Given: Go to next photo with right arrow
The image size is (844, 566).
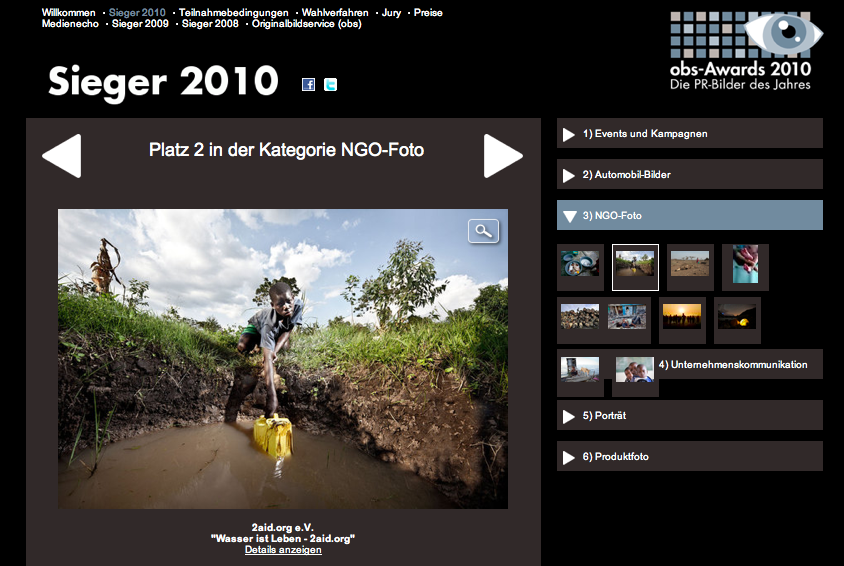Looking at the screenshot, I should click(503, 156).
